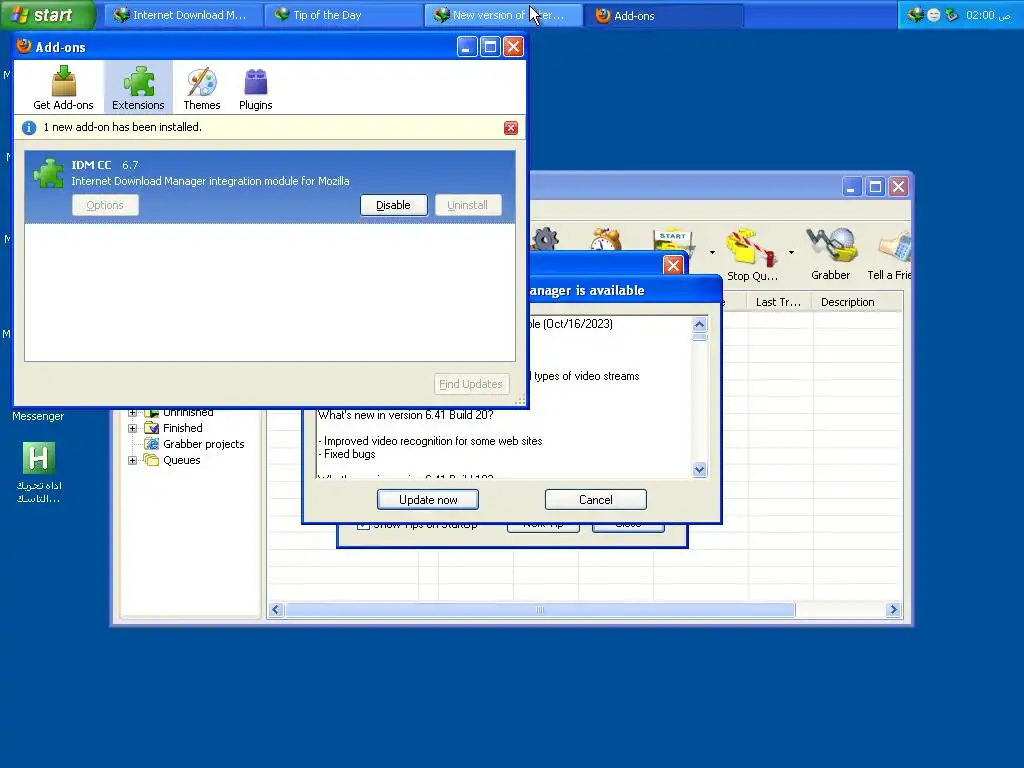The image size is (1024, 768).
Task: Select the Messenger desktop shortcut label
Action: click(x=38, y=416)
